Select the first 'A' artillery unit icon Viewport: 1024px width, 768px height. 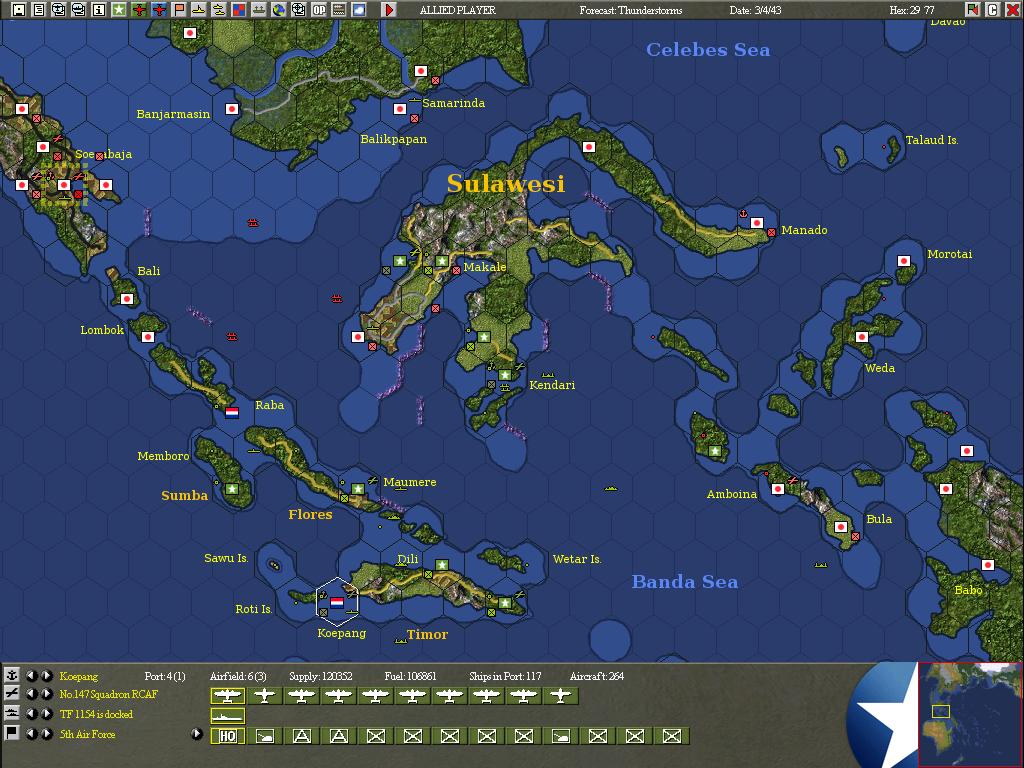(302, 736)
